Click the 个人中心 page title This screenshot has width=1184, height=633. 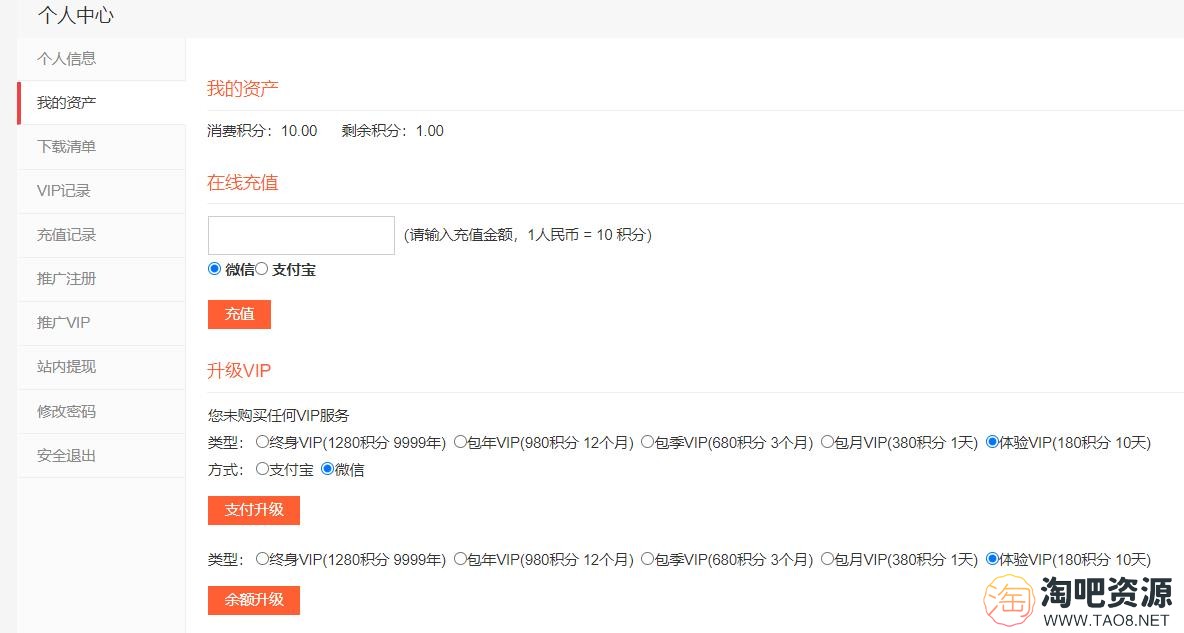coord(76,15)
